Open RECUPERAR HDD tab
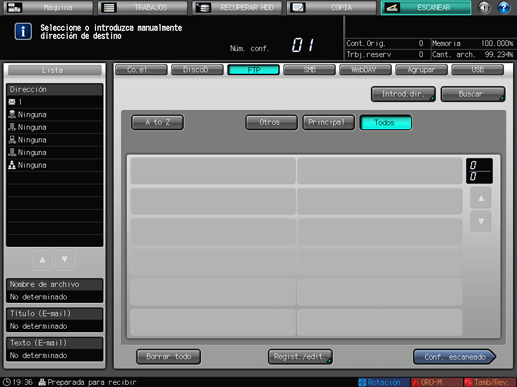The image size is (517, 387). (237, 7)
